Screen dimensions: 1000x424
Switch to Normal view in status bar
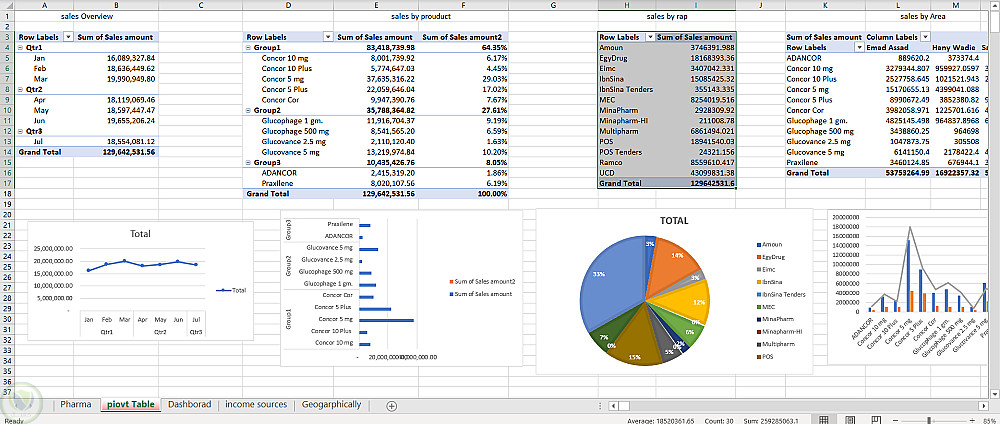(824, 420)
